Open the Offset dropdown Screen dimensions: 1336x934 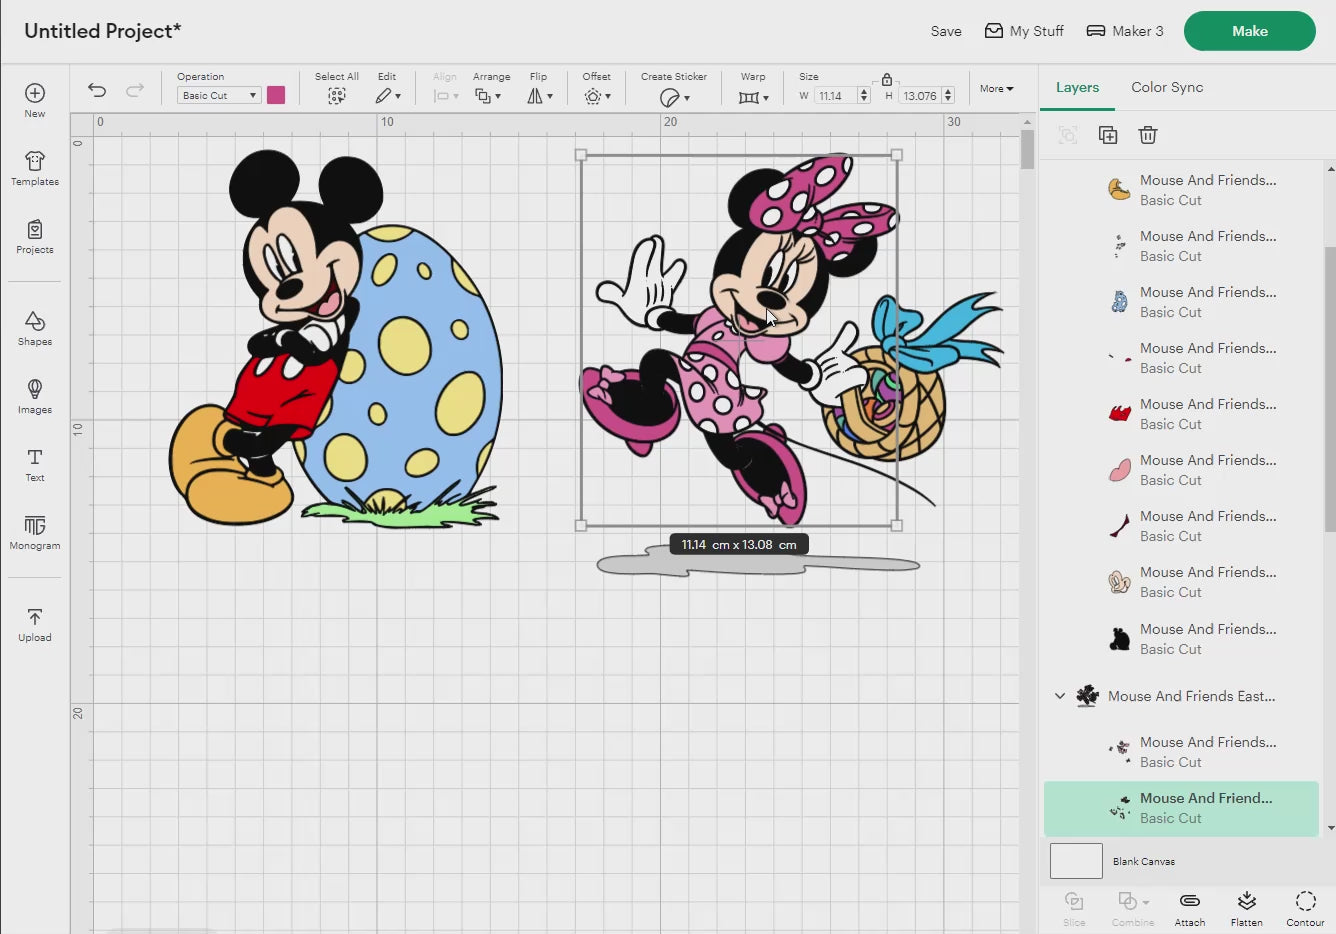click(x=597, y=96)
